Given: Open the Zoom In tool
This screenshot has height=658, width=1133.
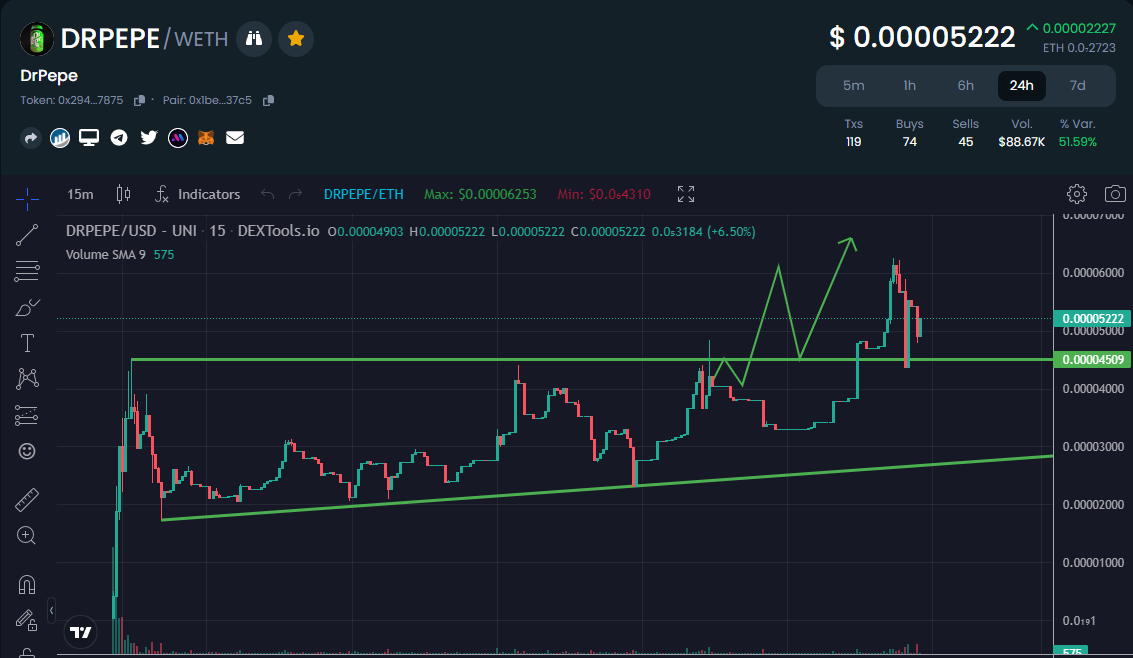Looking at the screenshot, I should click(27, 535).
